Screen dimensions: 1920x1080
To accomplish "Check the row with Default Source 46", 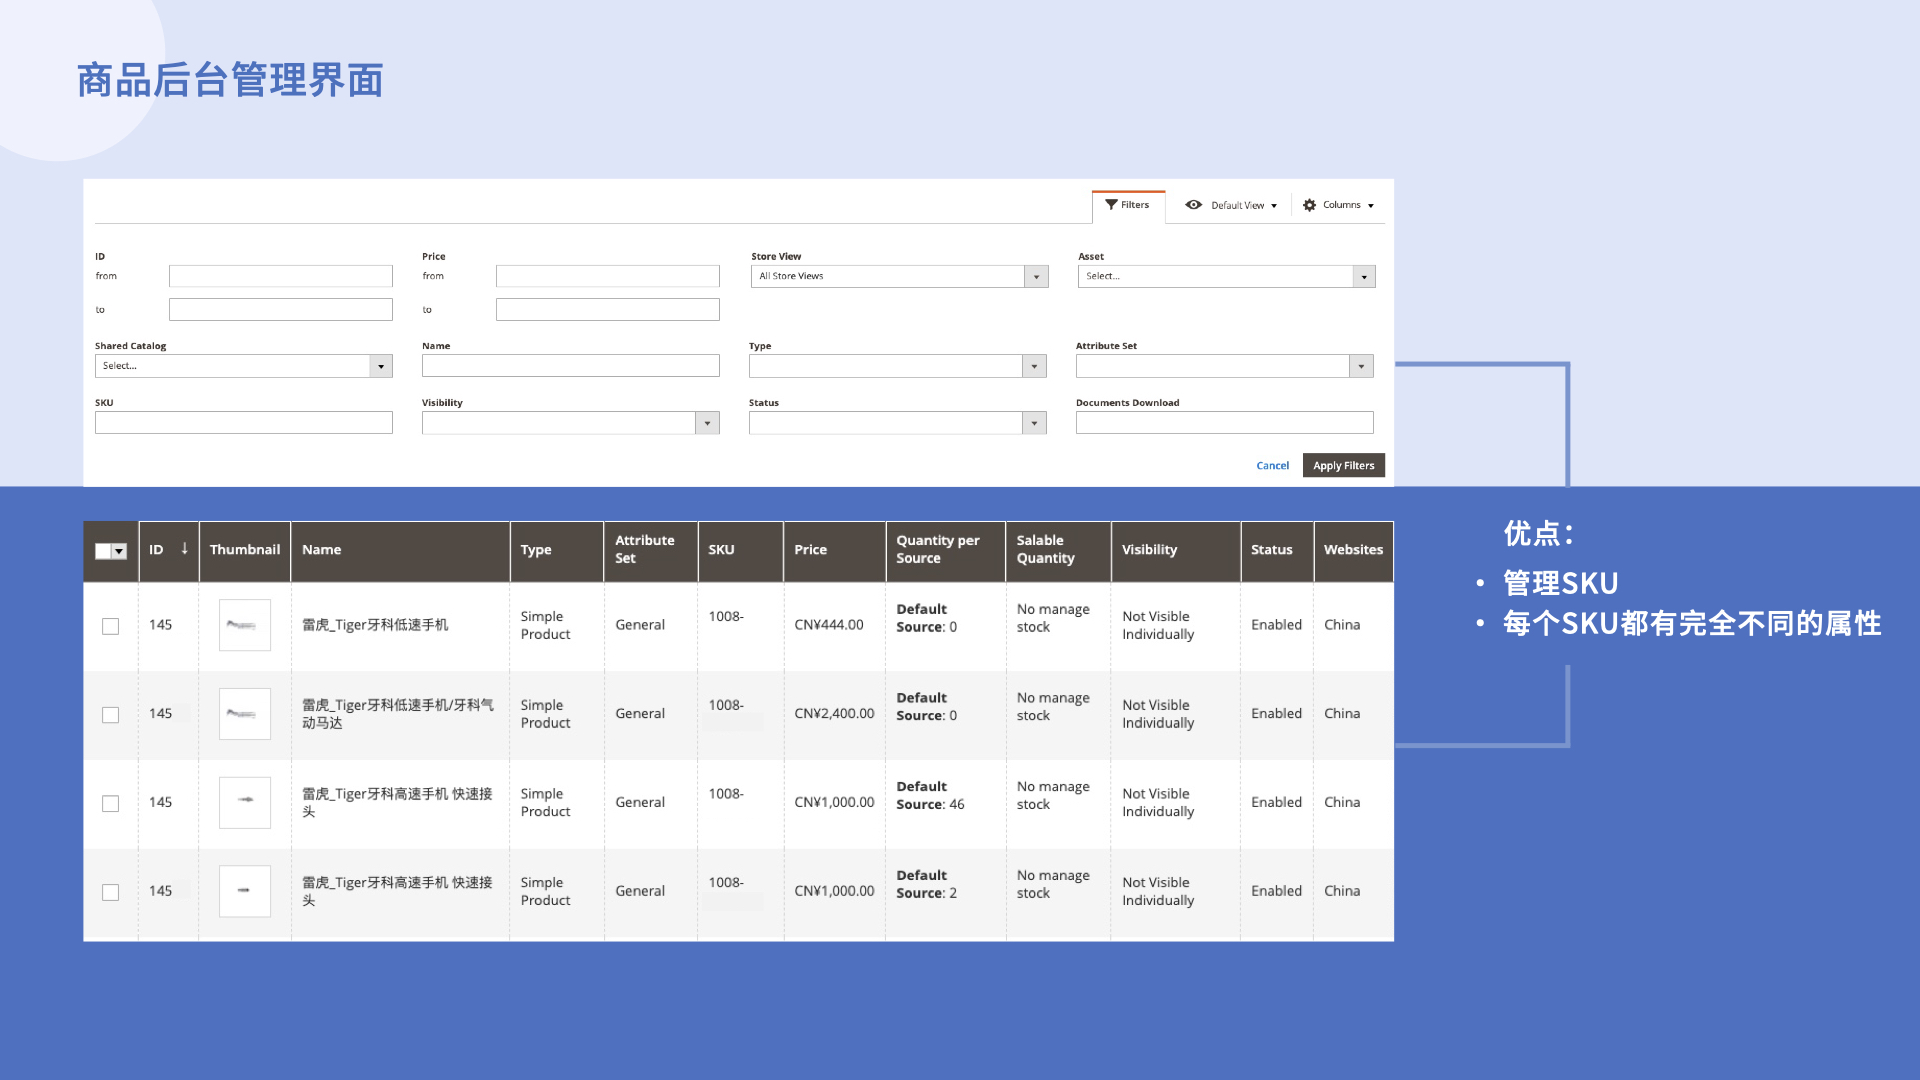I will click(x=111, y=804).
